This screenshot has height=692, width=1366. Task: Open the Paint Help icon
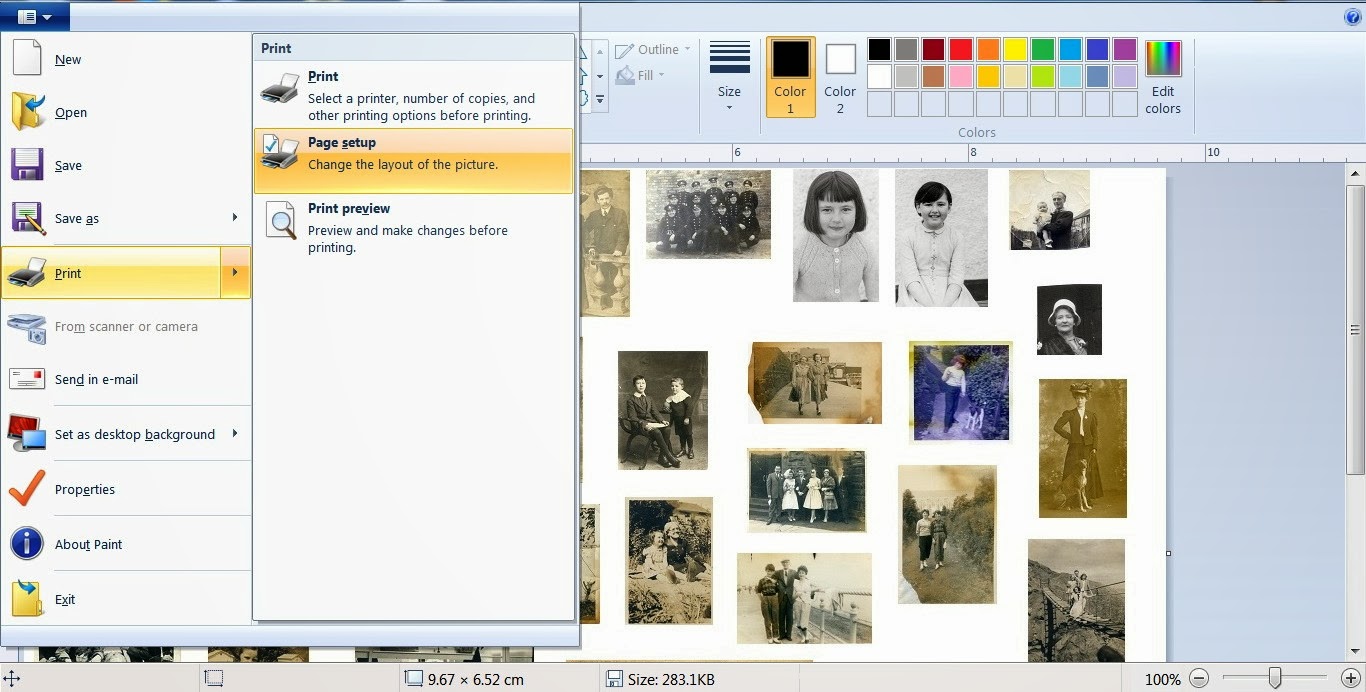pyautogui.click(x=1352, y=16)
